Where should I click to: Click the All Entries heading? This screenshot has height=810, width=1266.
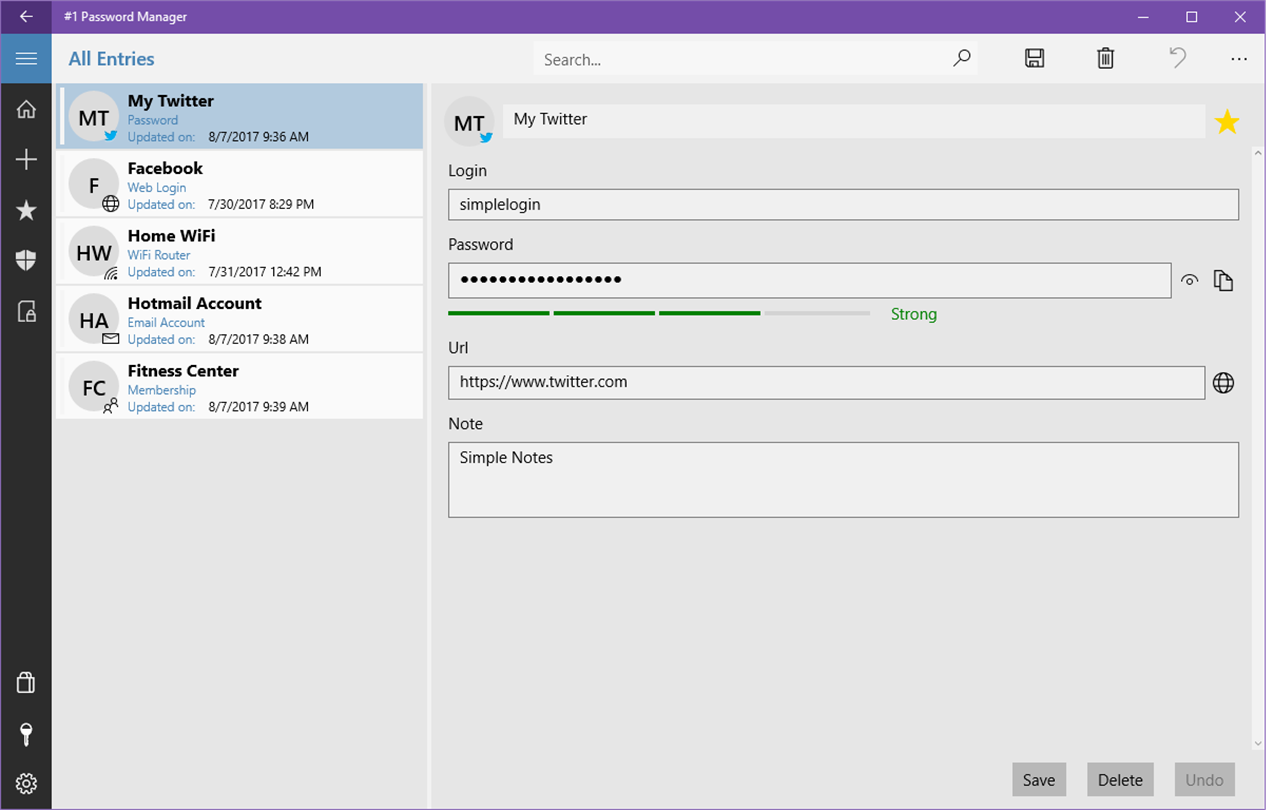click(111, 59)
